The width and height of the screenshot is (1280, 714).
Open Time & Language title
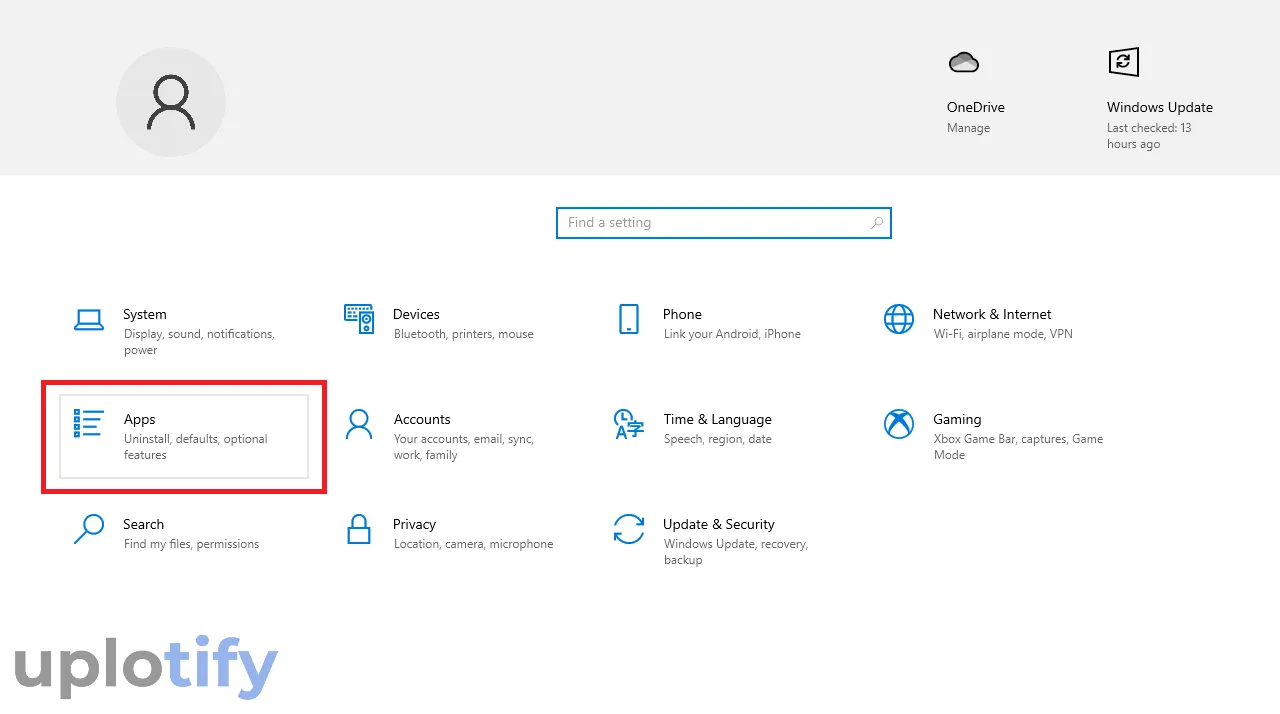point(717,419)
